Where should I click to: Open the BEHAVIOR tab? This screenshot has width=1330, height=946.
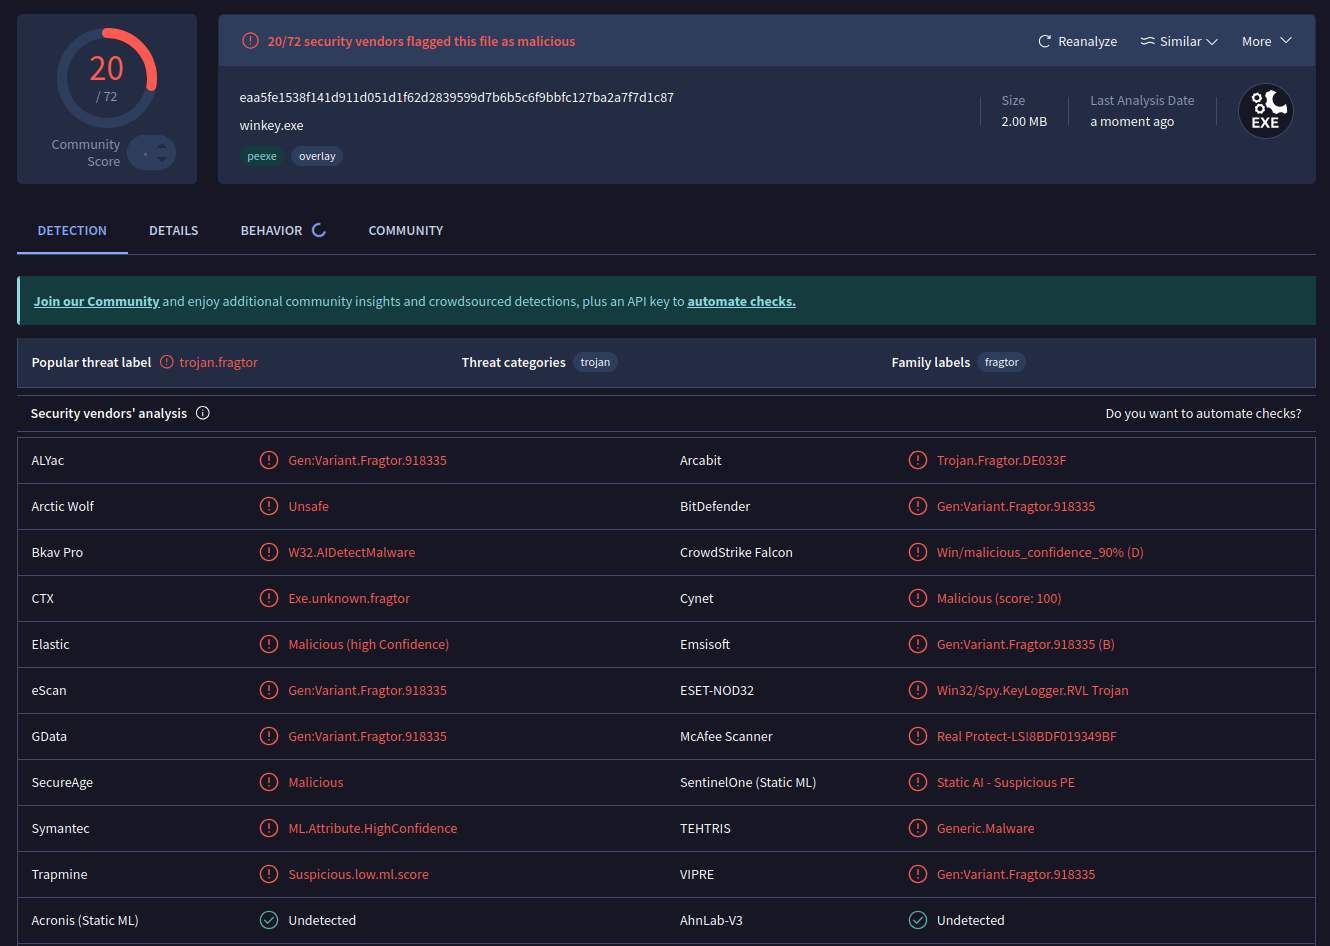(271, 231)
